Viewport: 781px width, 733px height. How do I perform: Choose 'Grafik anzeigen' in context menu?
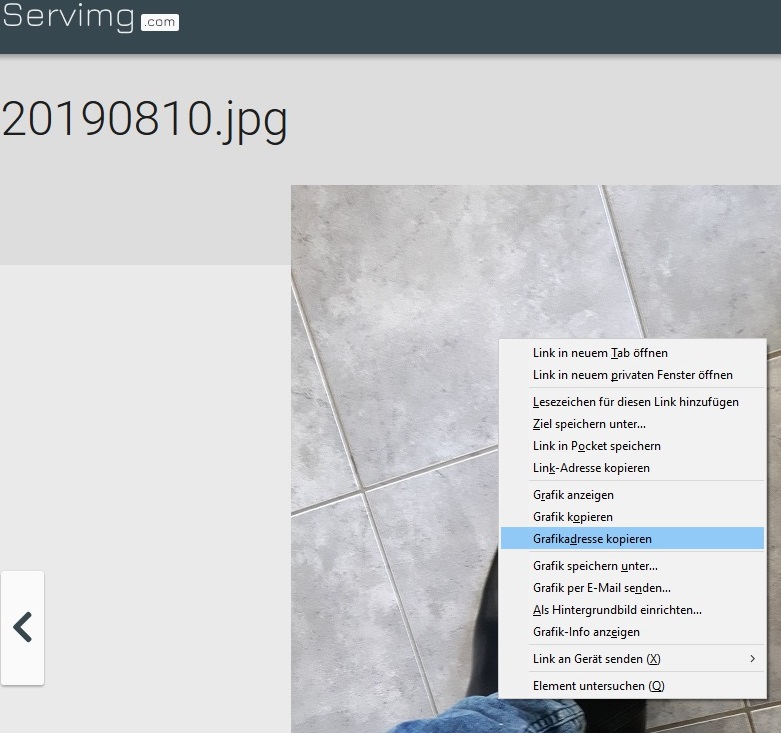[632, 494]
